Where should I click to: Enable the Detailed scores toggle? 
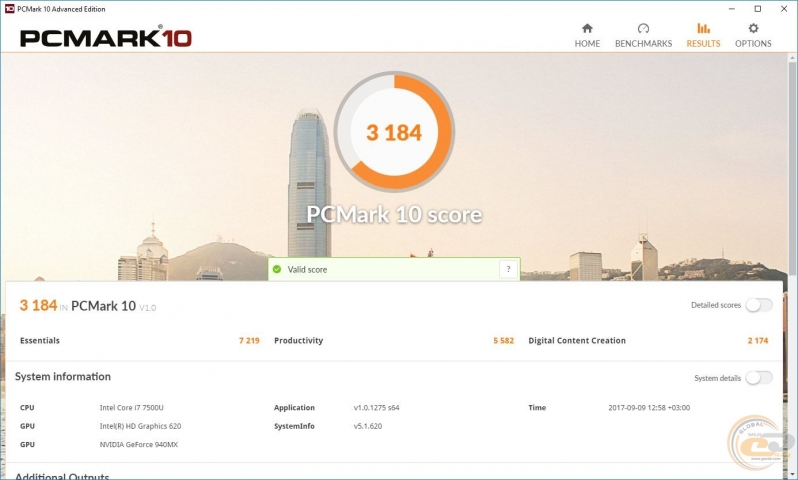pos(759,305)
